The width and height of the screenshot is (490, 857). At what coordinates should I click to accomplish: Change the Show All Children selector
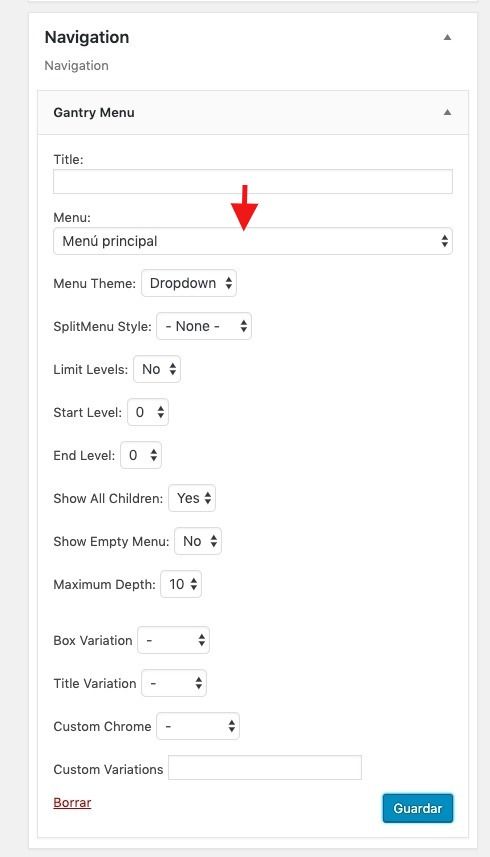192,498
